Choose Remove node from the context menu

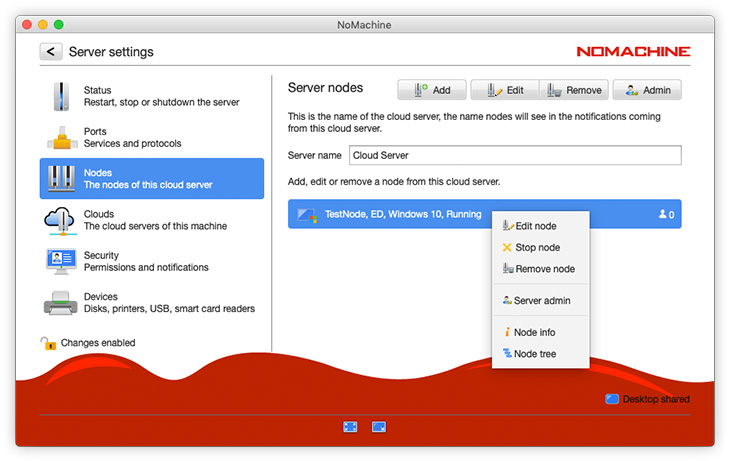pyautogui.click(x=543, y=269)
